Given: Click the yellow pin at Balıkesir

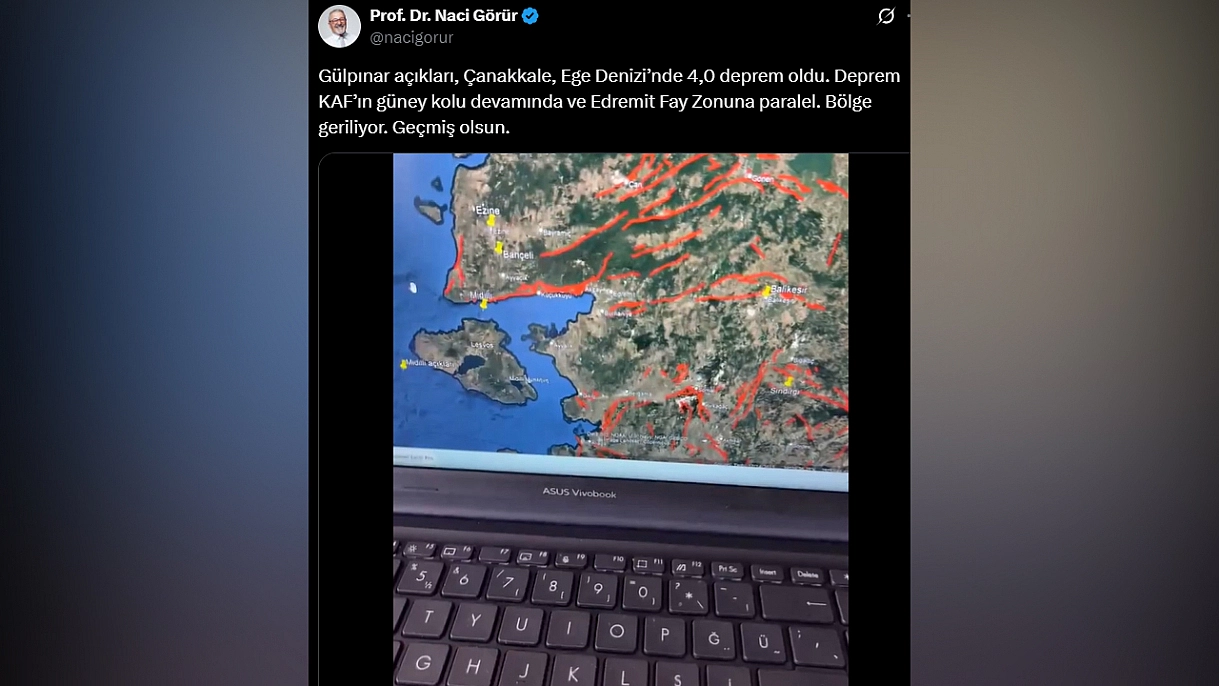Looking at the screenshot, I should pos(767,292).
